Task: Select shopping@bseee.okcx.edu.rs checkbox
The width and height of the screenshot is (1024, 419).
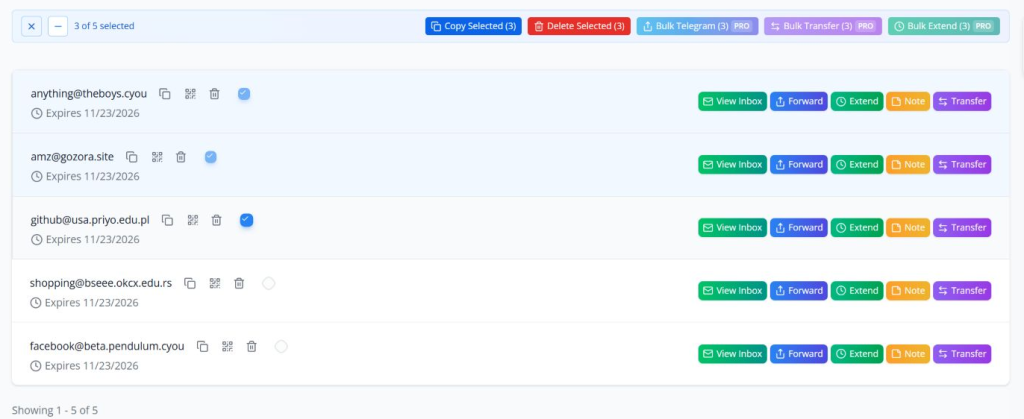Action: coord(268,283)
